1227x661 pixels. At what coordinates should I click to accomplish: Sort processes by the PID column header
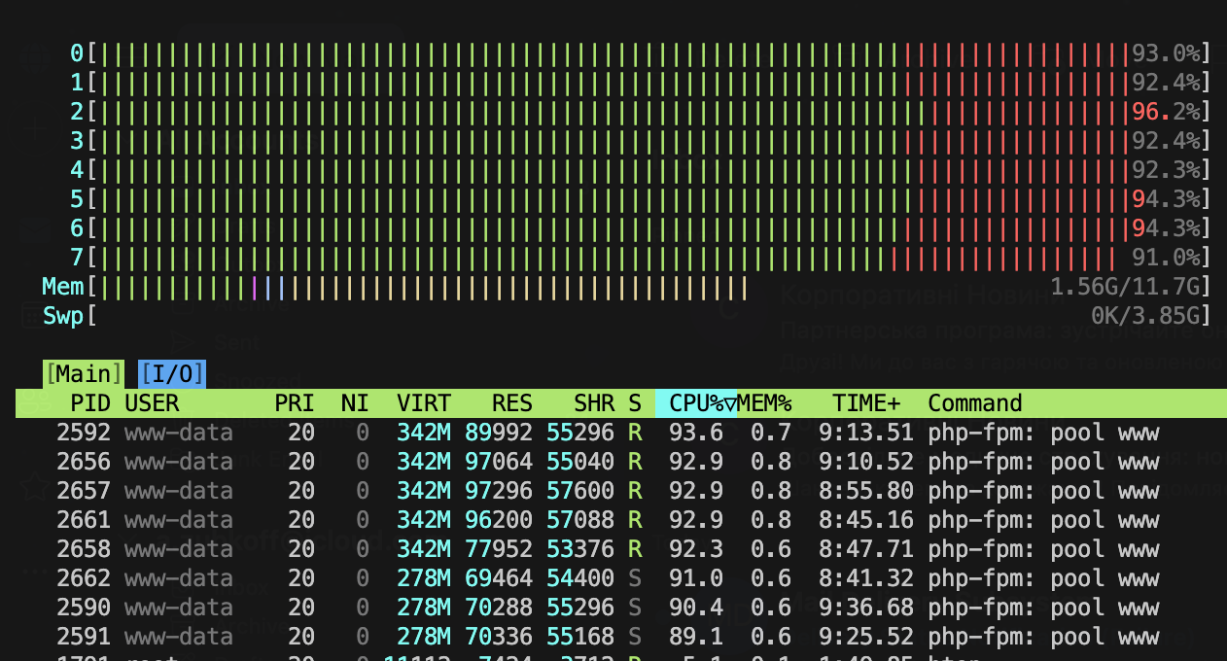[x=90, y=403]
